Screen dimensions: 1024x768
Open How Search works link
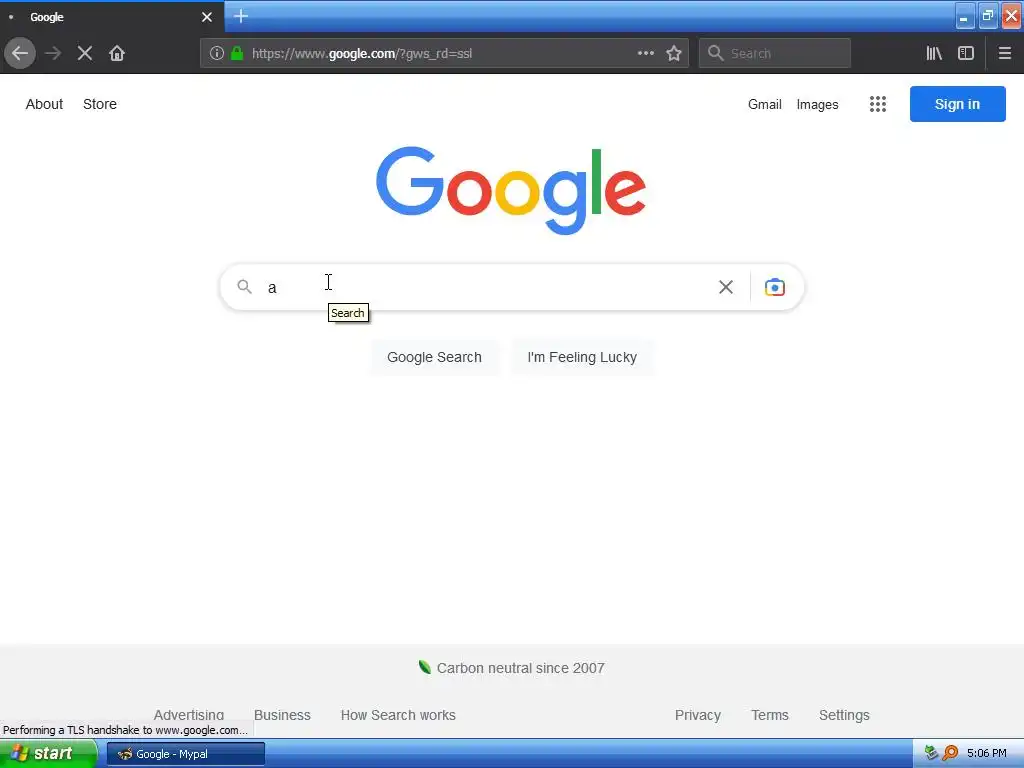pyautogui.click(x=398, y=715)
